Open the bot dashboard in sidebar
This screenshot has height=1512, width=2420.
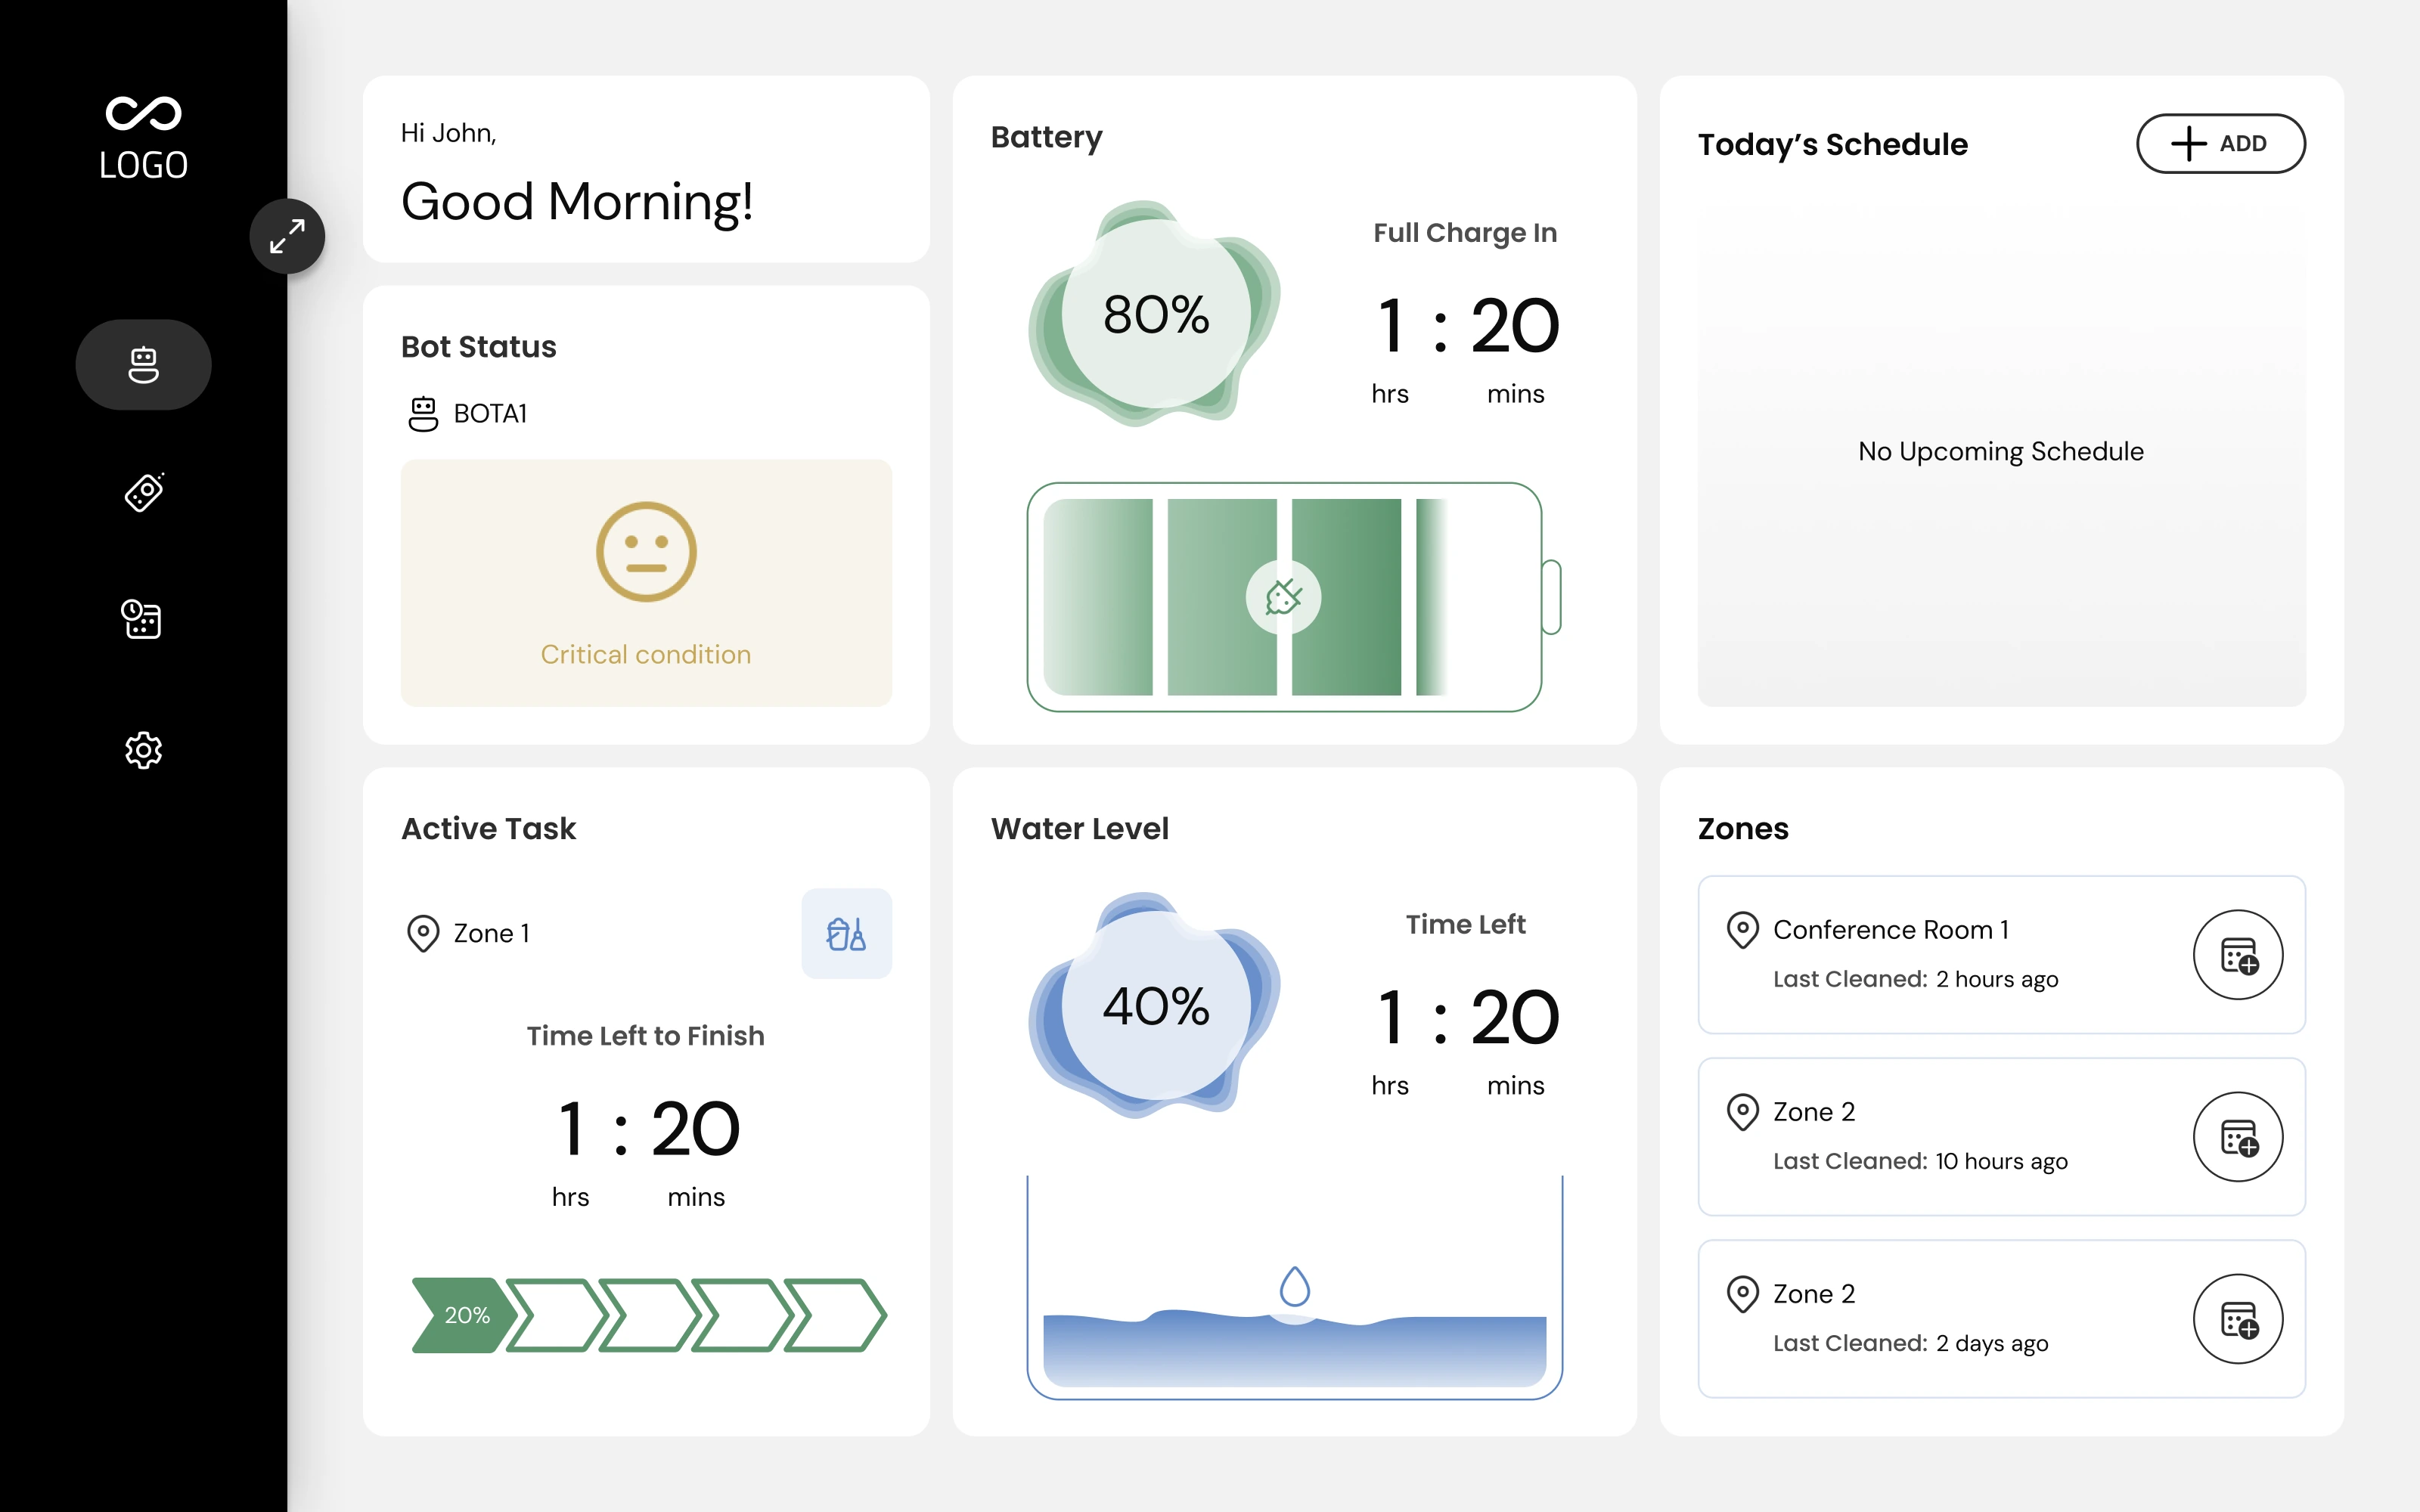tap(143, 365)
